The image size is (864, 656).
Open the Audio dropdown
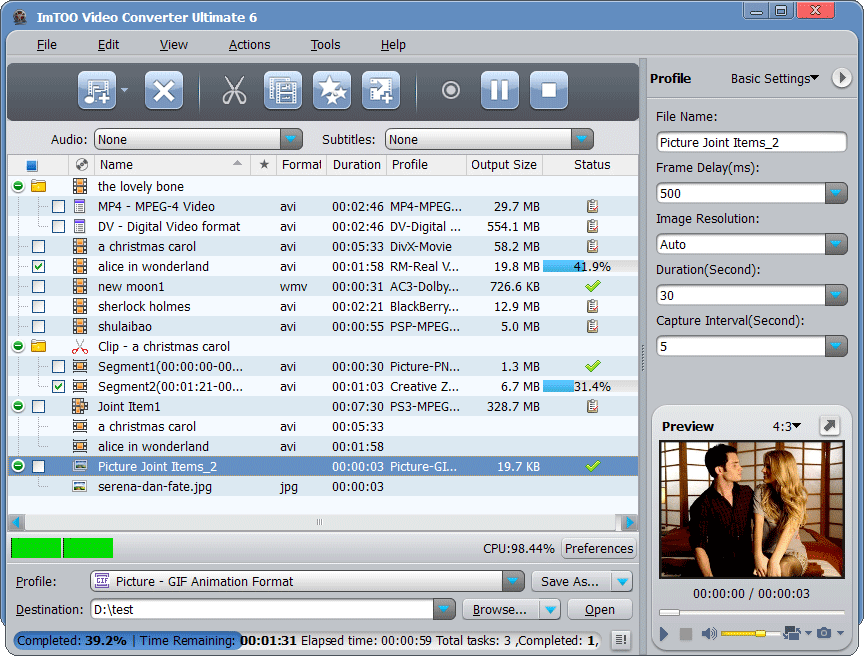(291, 139)
